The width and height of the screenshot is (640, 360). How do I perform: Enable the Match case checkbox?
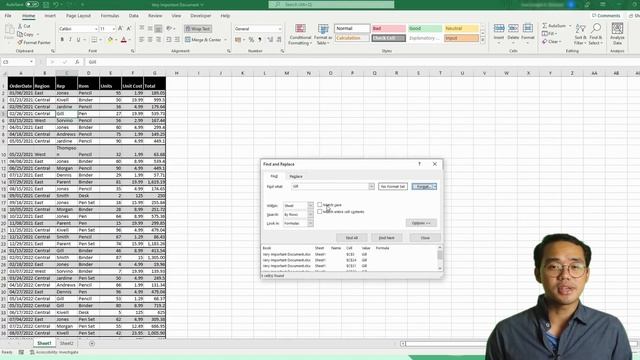pyautogui.click(x=320, y=205)
